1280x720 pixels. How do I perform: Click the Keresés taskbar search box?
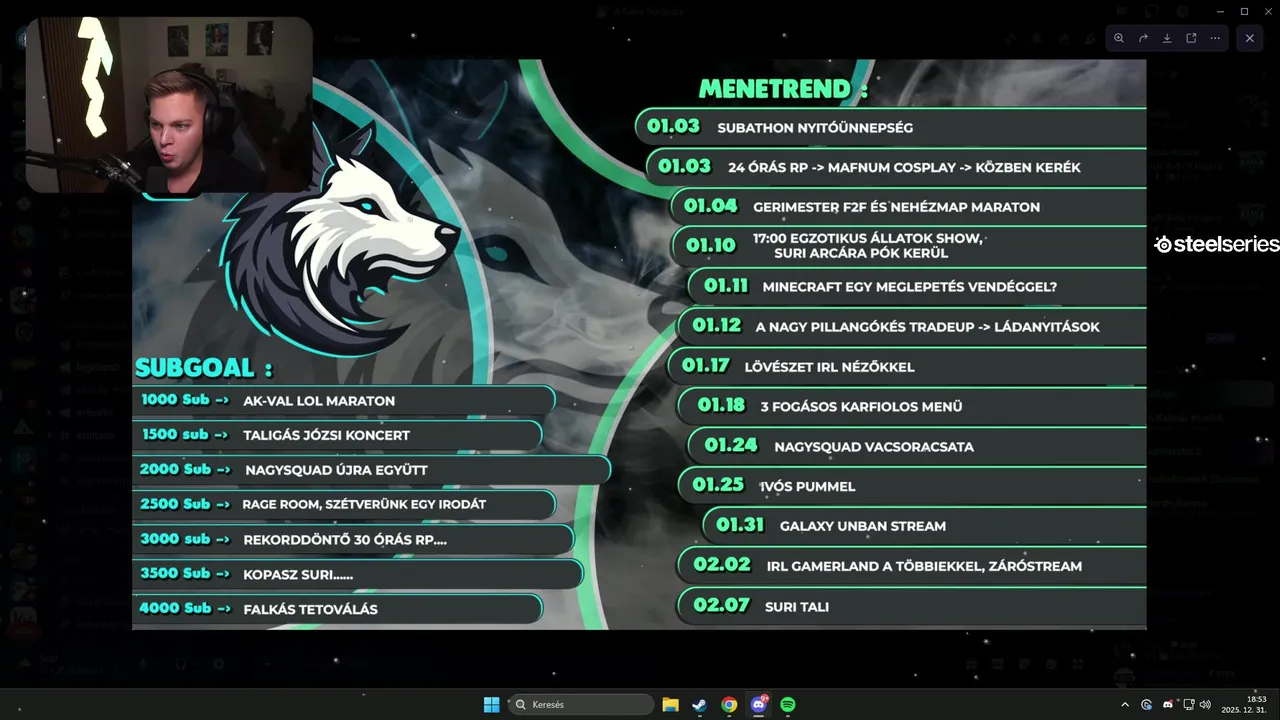581,705
